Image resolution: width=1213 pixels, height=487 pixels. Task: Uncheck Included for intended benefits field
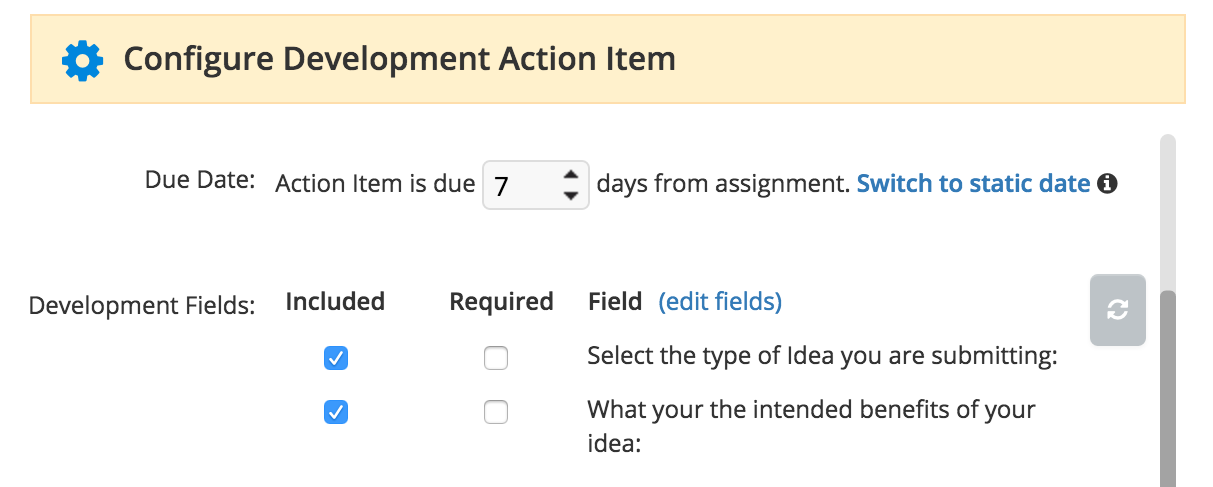[x=336, y=412]
